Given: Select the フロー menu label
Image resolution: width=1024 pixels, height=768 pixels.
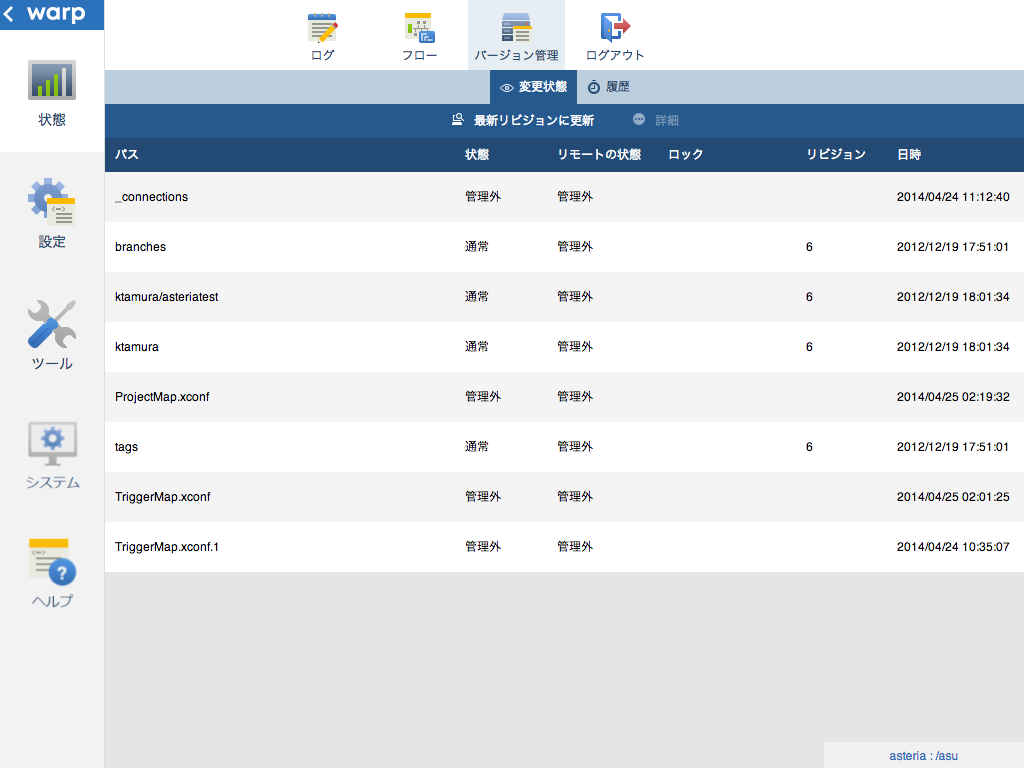Looking at the screenshot, I should pos(419,56).
